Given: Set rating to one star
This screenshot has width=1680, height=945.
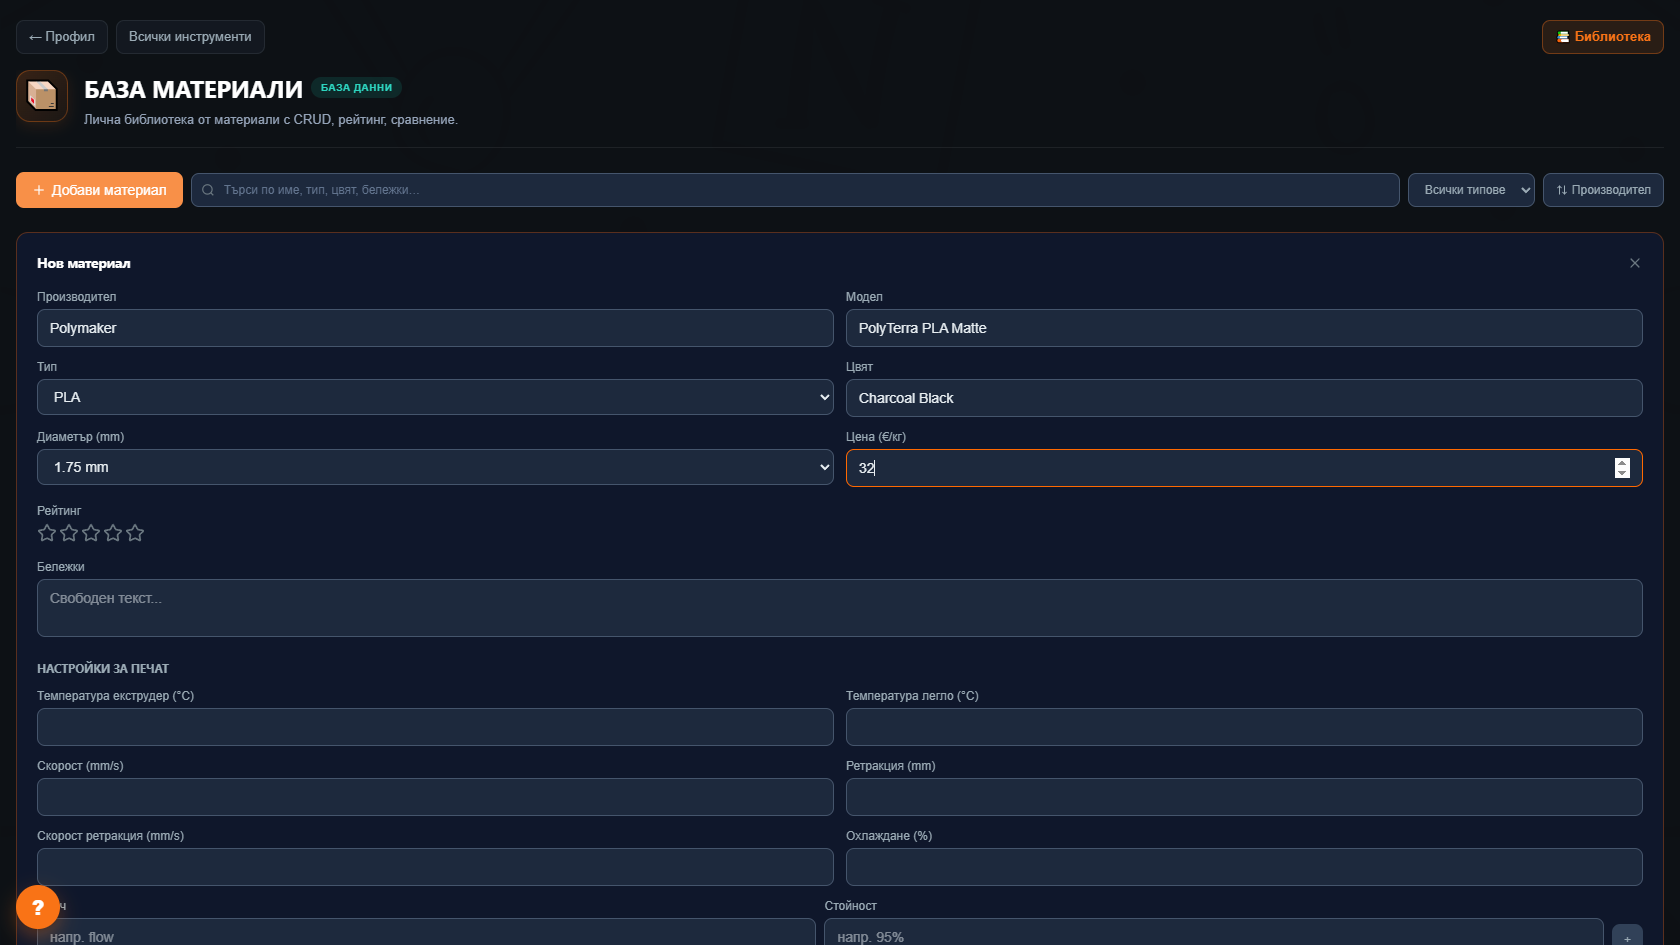Looking at the screenshot, I should tap(47, 533).
